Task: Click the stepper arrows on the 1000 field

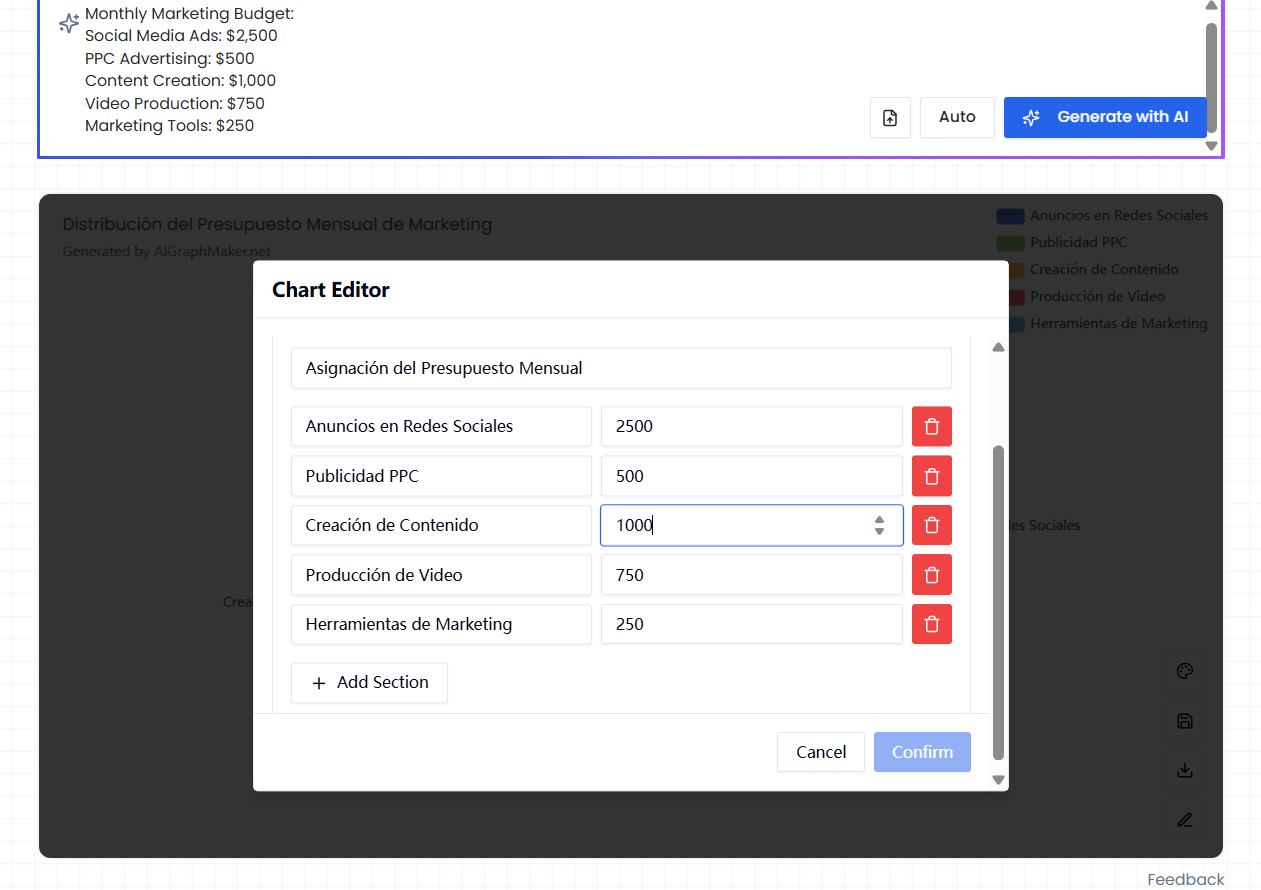Action: coord(879,525)
